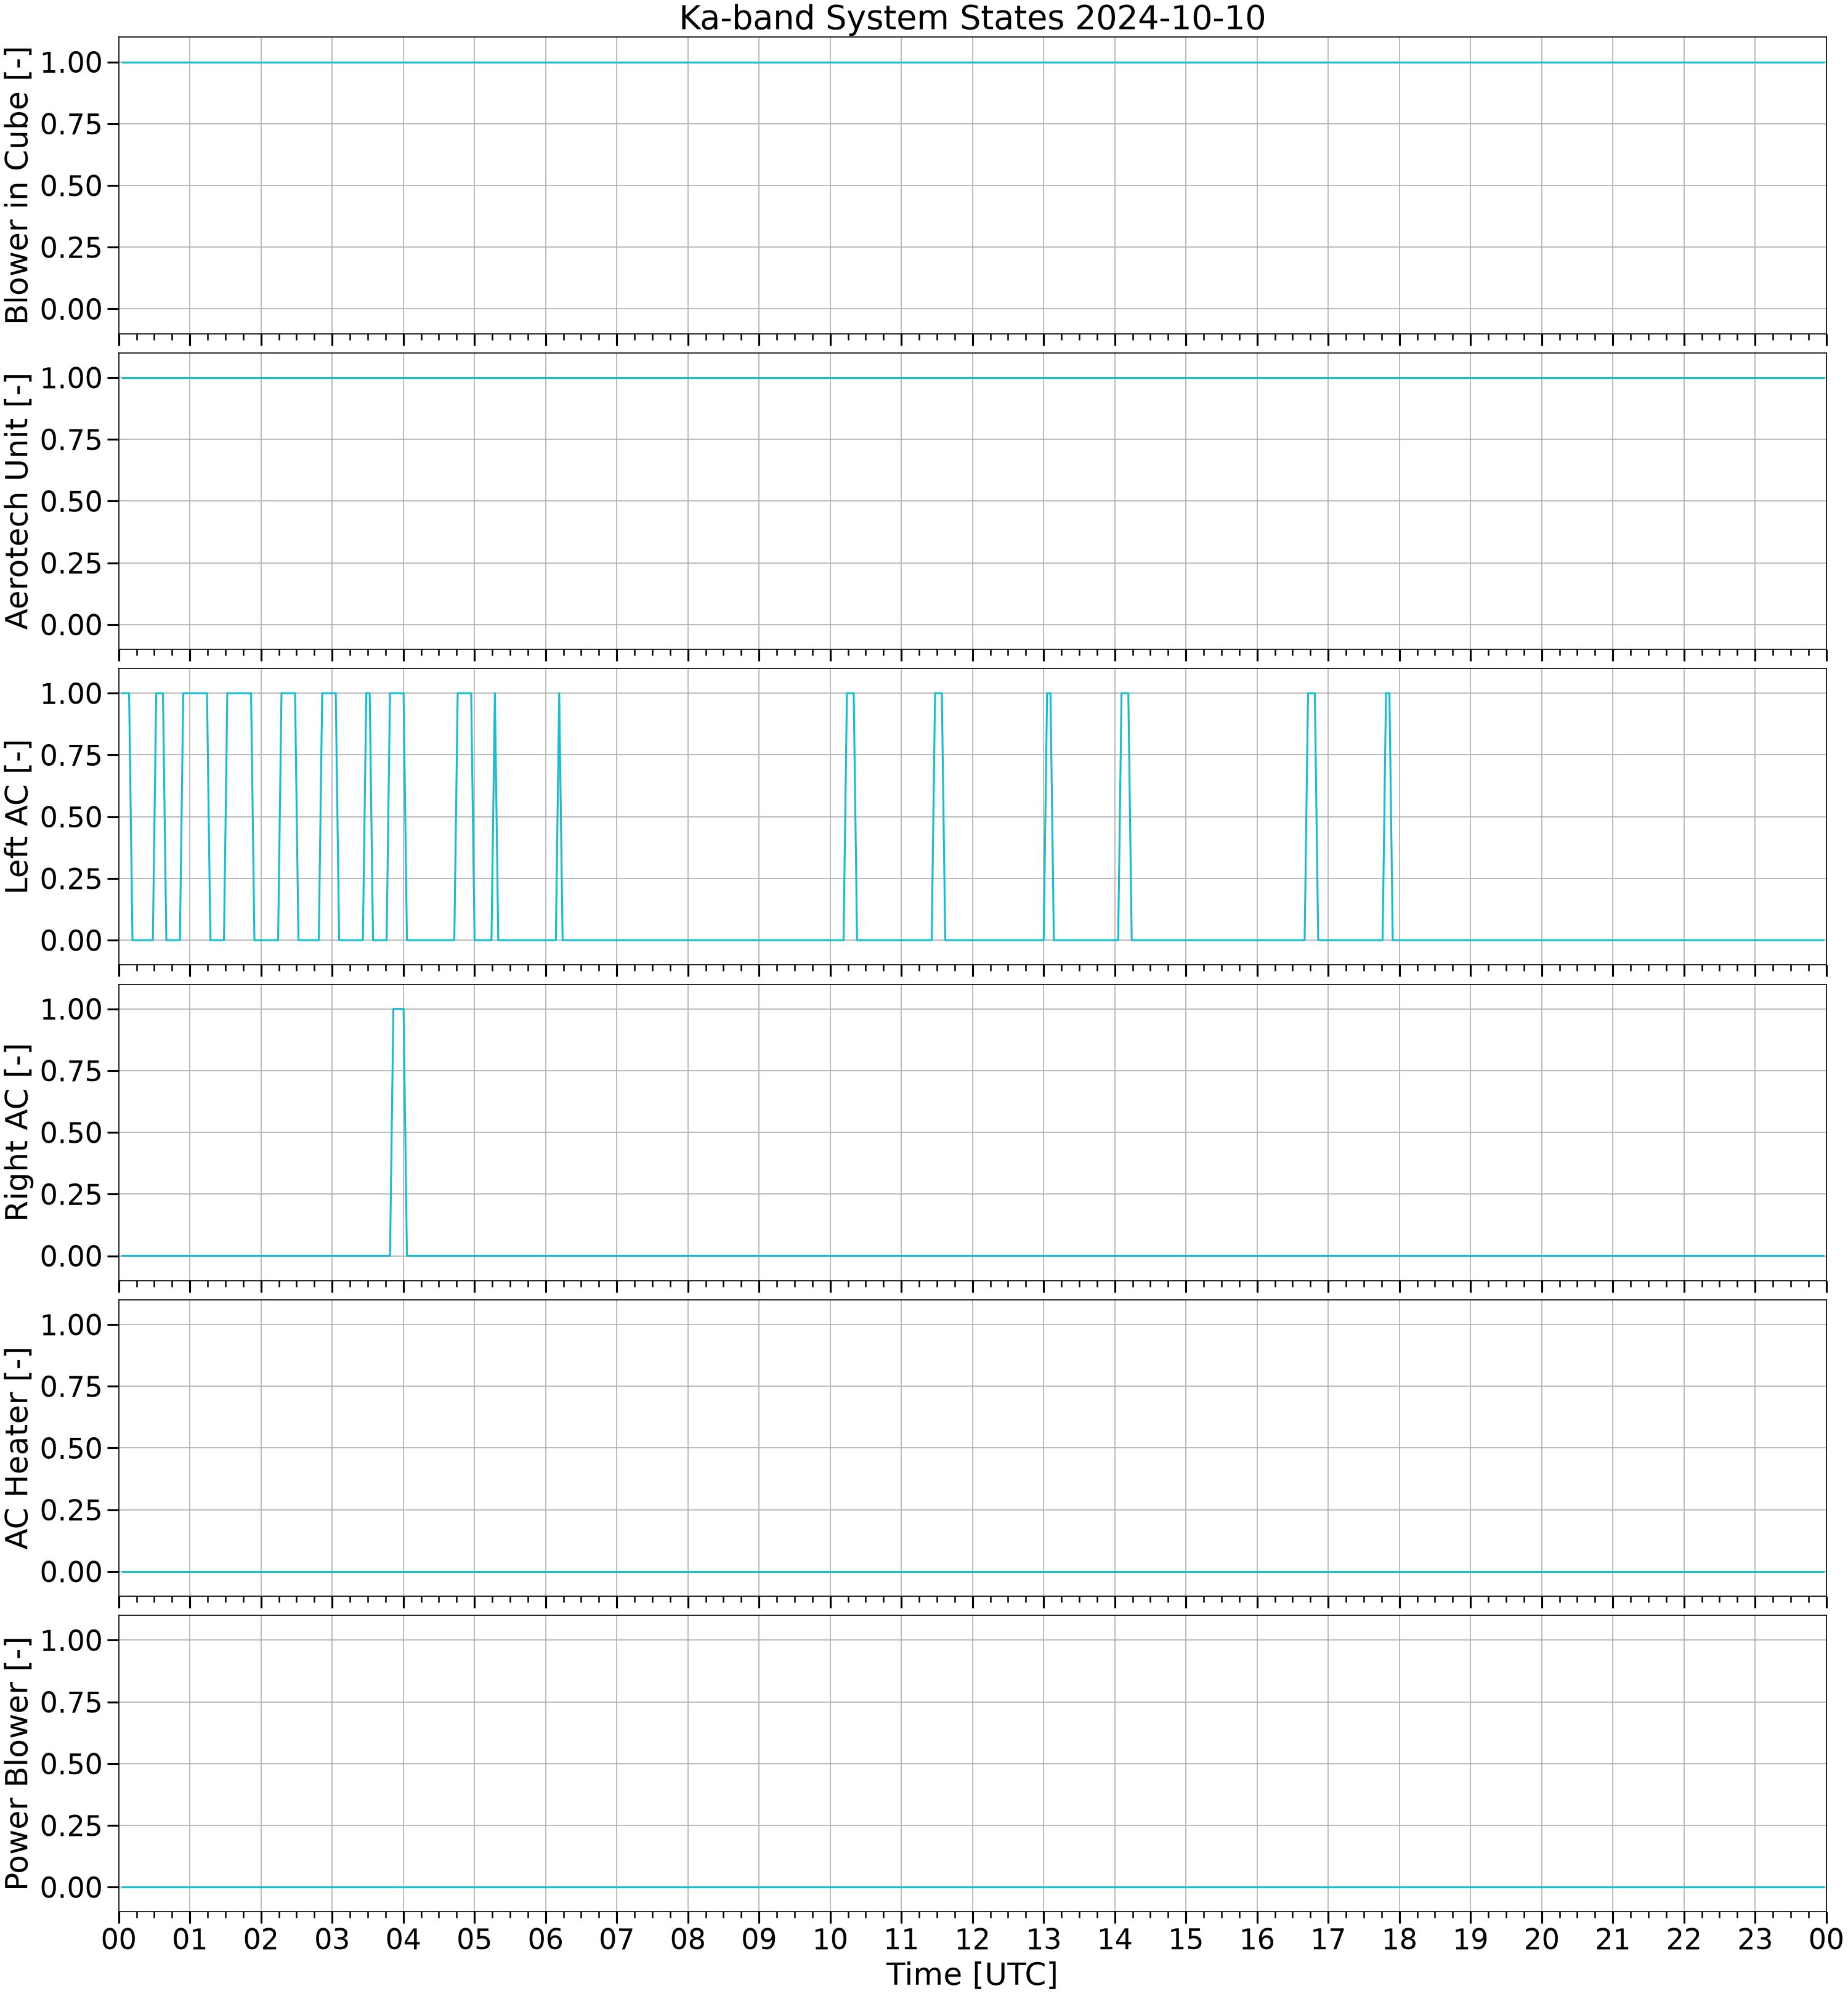Click the chart title Ka-band System States 2024-10-10
Viewport: 1848px width, 1996px height.
(971, 18)
